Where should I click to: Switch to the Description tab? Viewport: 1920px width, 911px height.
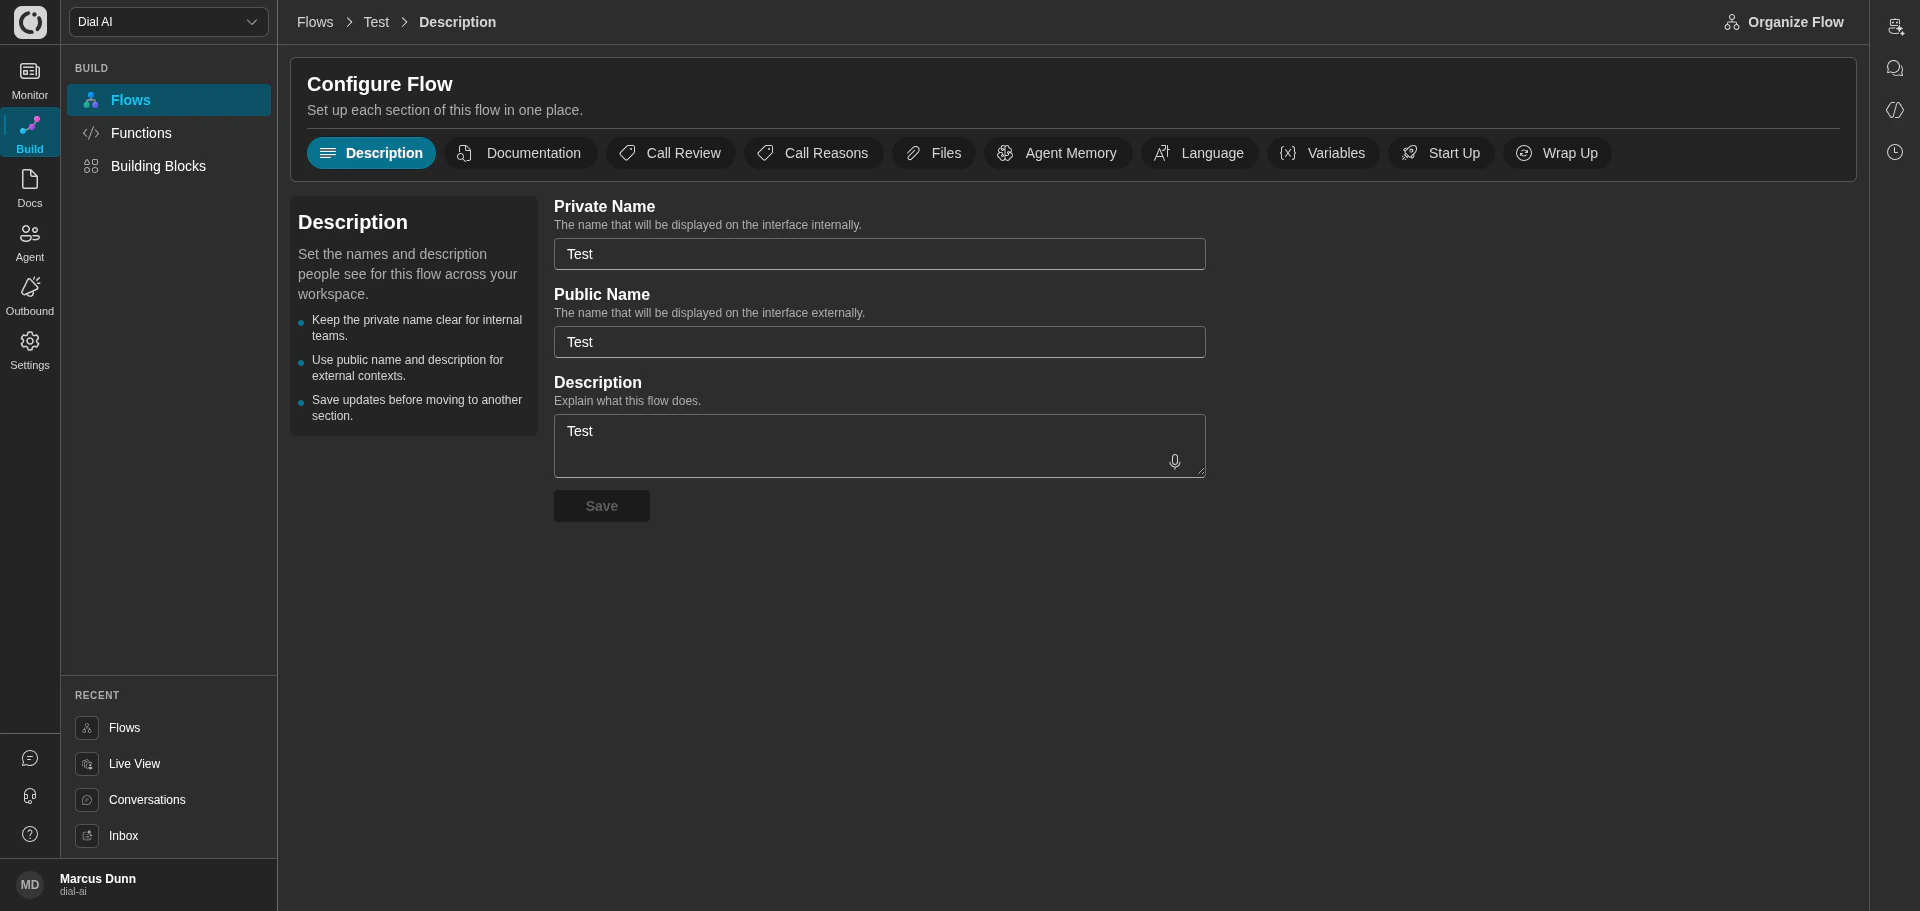(x=371, y=153)
